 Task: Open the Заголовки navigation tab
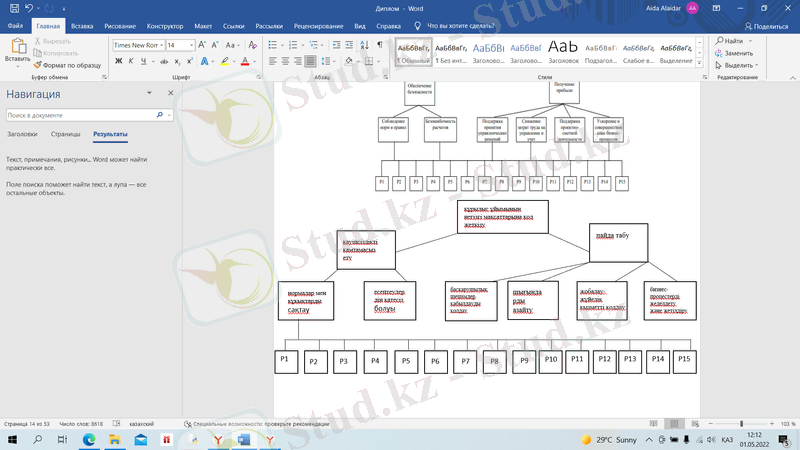click(x=22, y=134)
